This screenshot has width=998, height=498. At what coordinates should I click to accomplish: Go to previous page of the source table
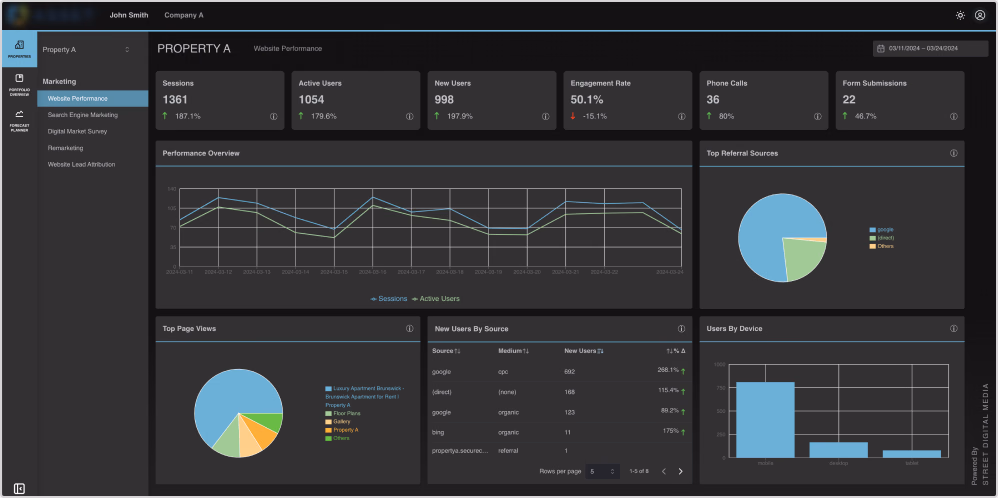[664, 471]
